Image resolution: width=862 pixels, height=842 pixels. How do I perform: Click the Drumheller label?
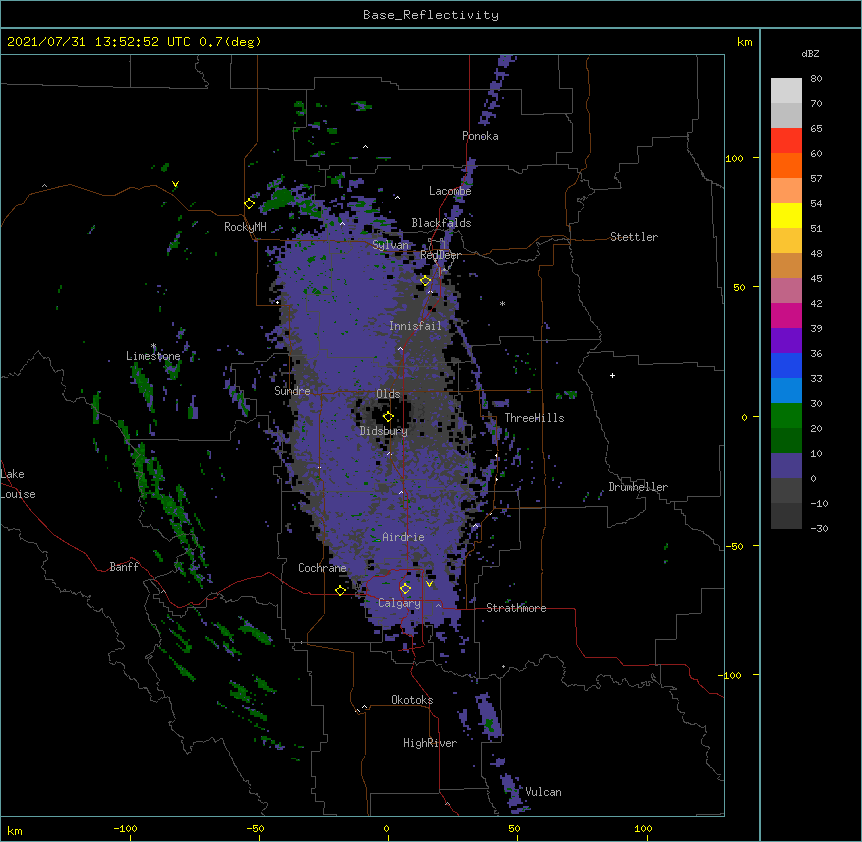638,487
